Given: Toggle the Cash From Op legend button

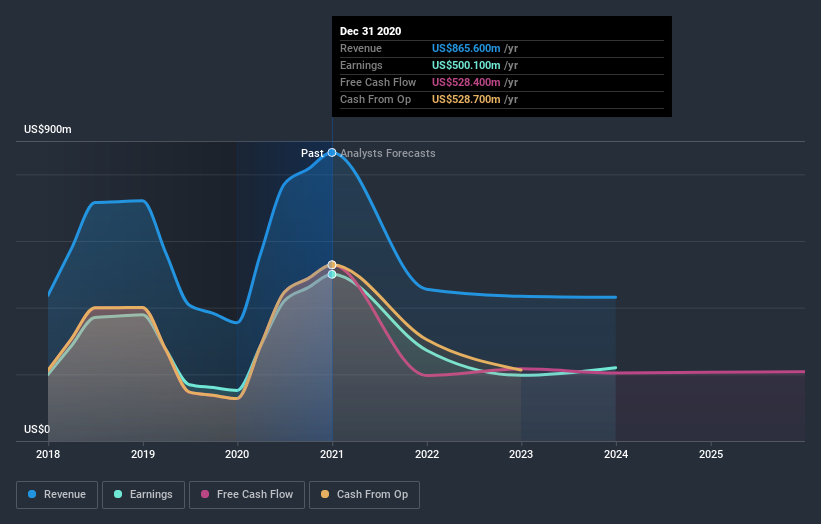Looking at the screenshot, I should 364,495.
